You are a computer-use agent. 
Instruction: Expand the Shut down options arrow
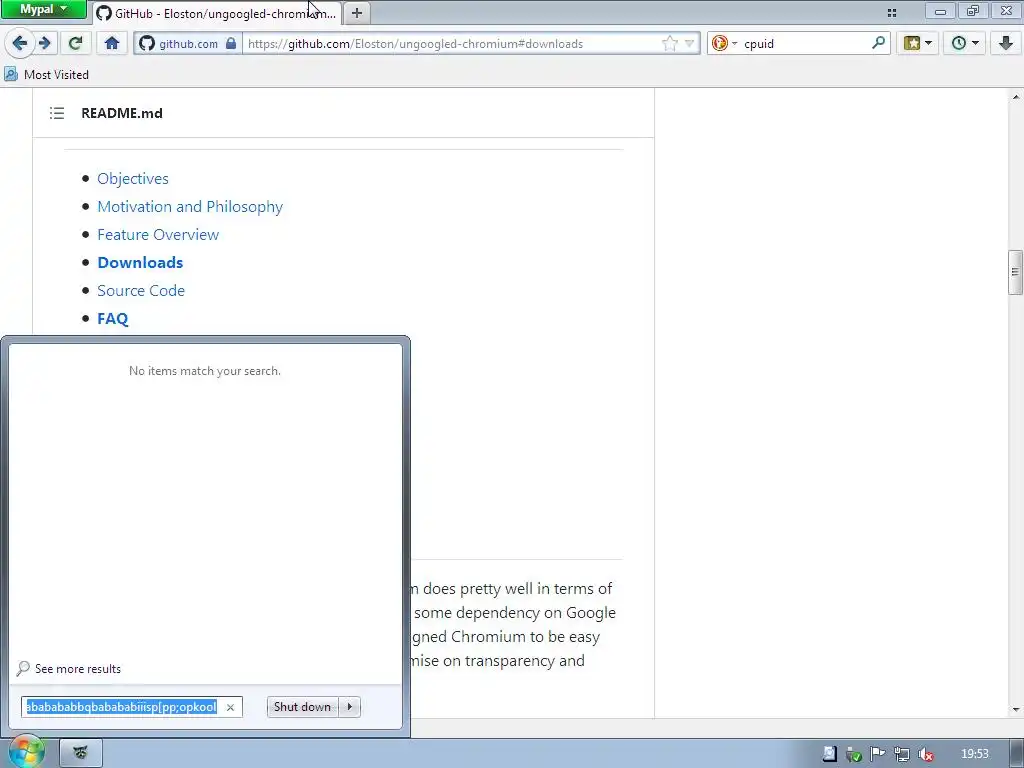(350, 707)
